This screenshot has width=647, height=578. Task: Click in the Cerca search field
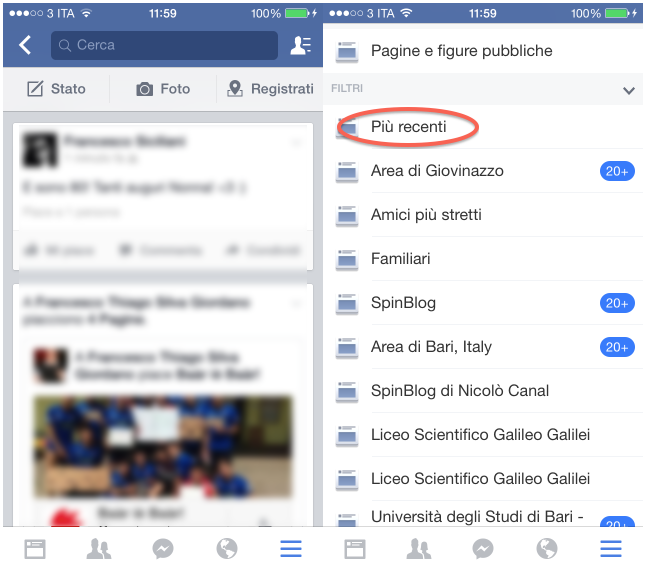point(165,45)
